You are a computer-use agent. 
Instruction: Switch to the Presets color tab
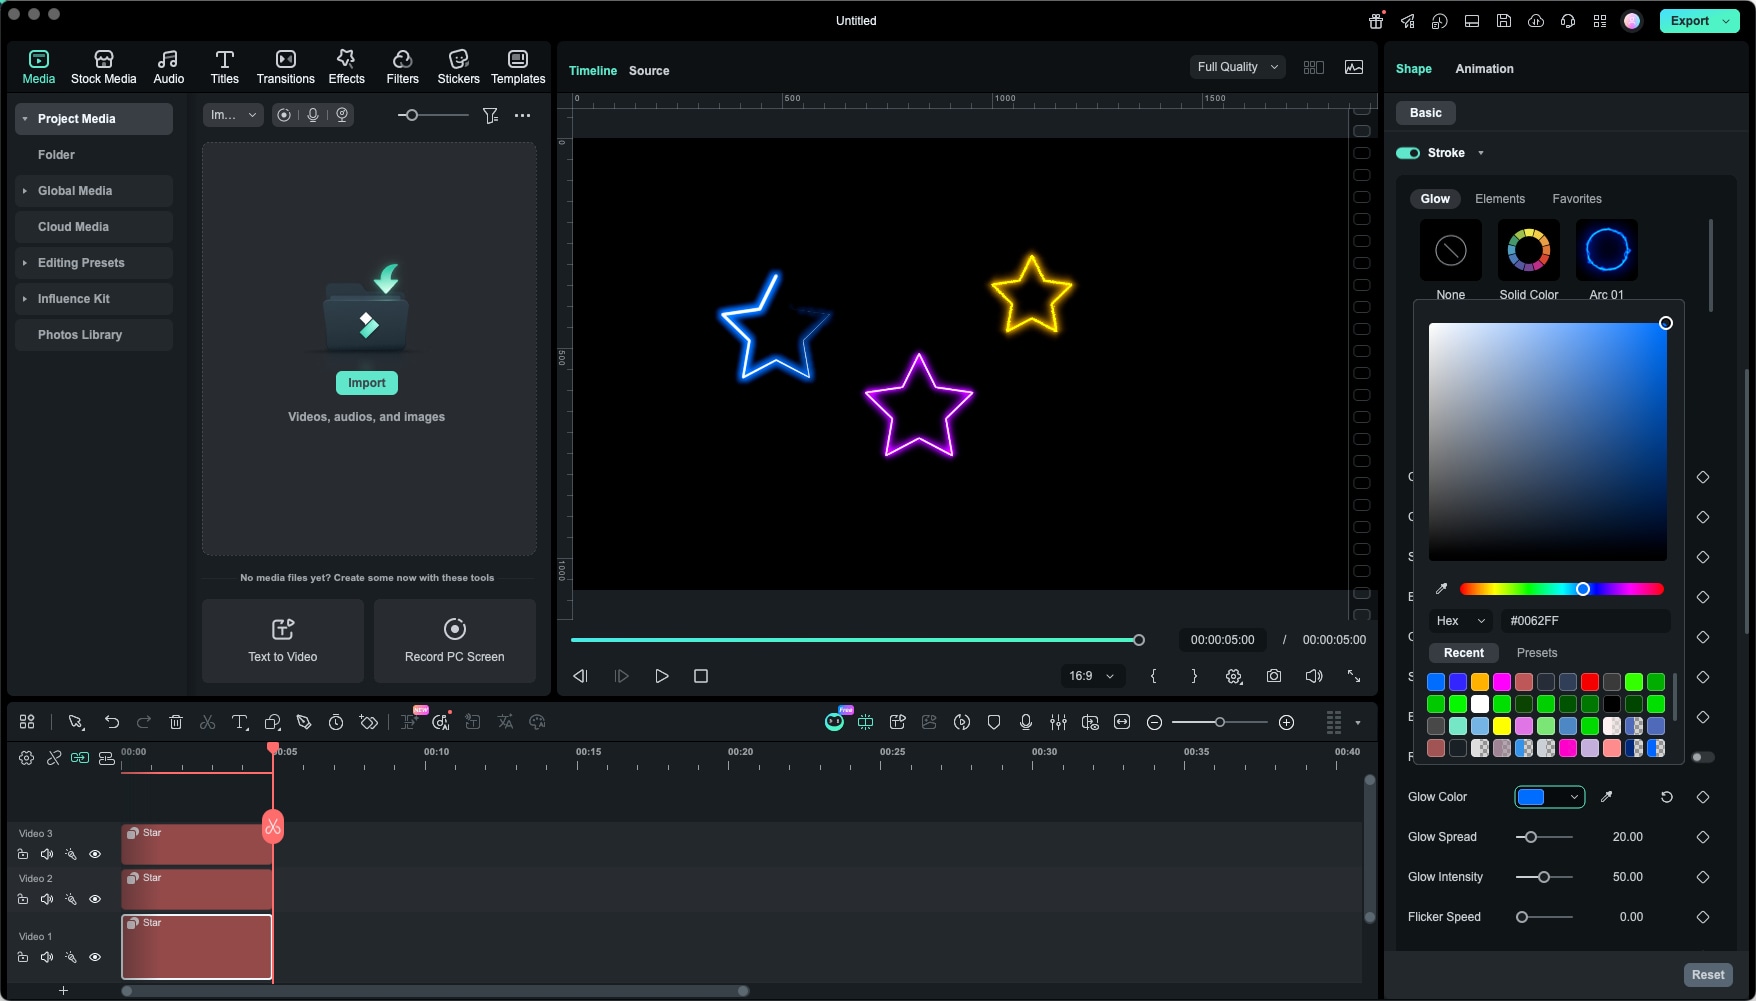click(1536, 653)
